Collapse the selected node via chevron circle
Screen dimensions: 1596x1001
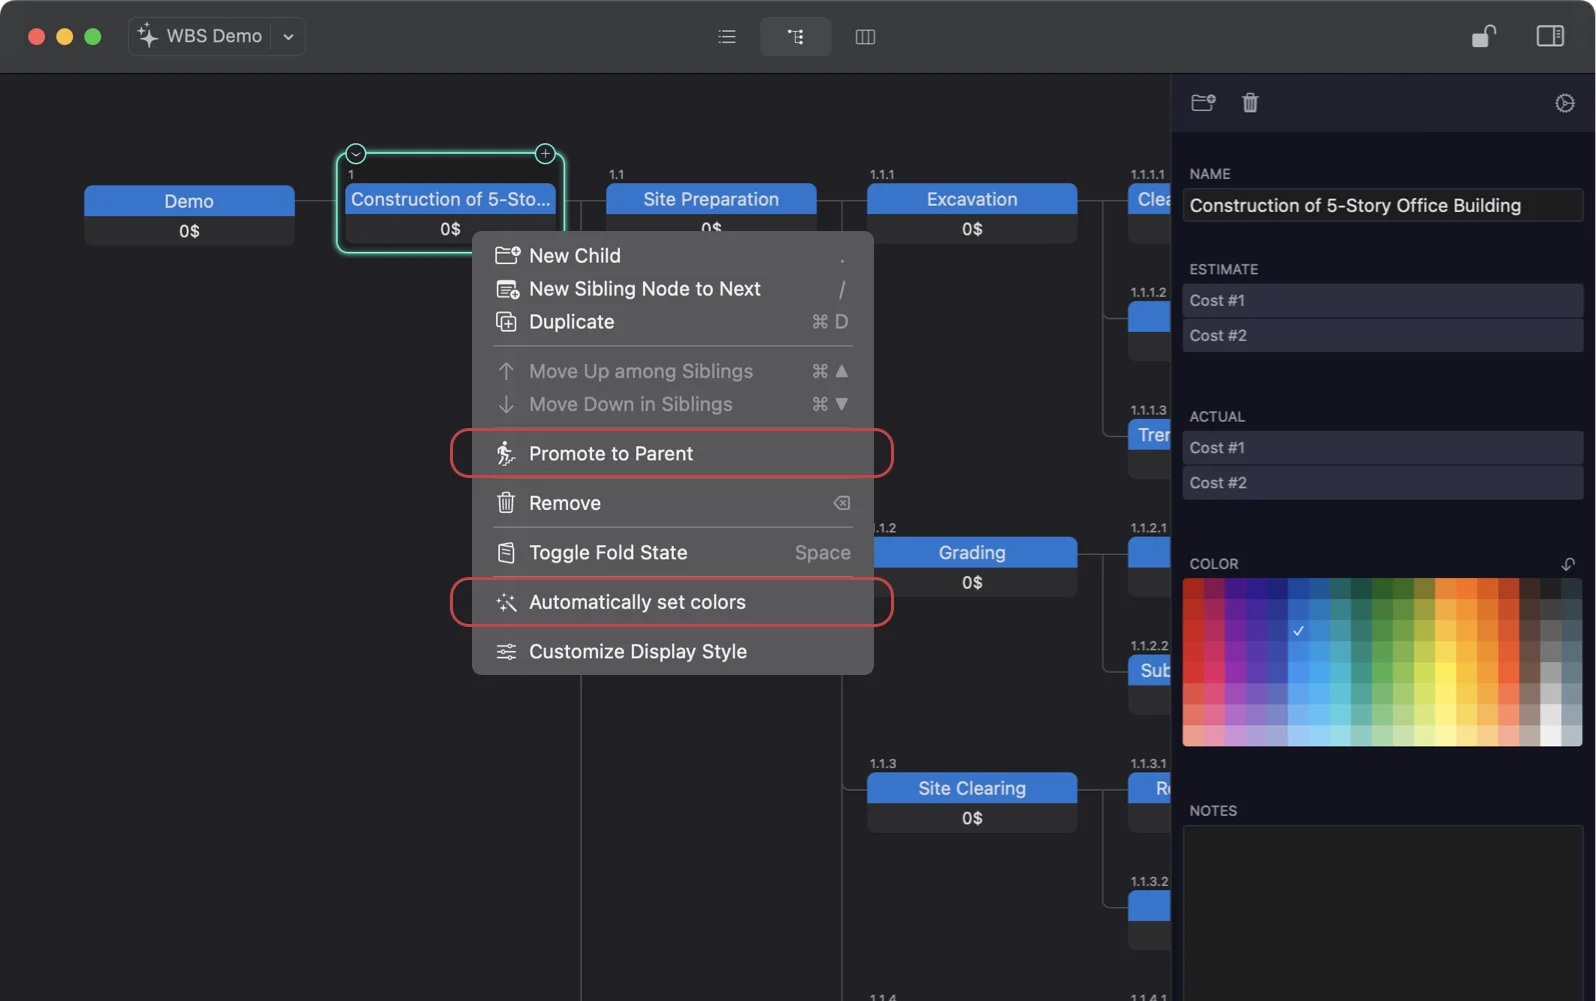click(356, 154)
